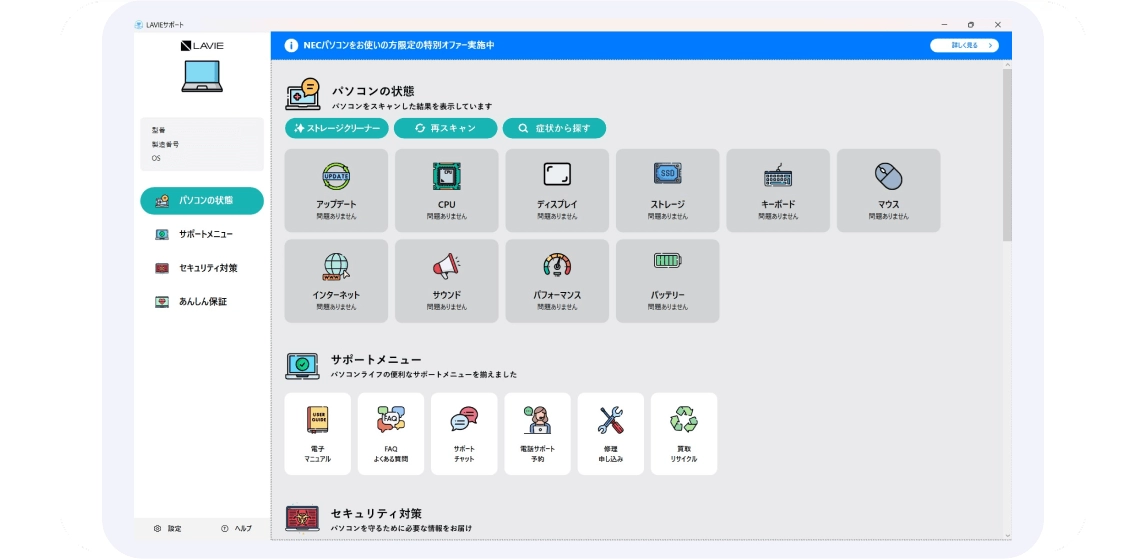Open the ストレージ SSD status card
The image size is (1146, 559).
click(x=667, y=191)
